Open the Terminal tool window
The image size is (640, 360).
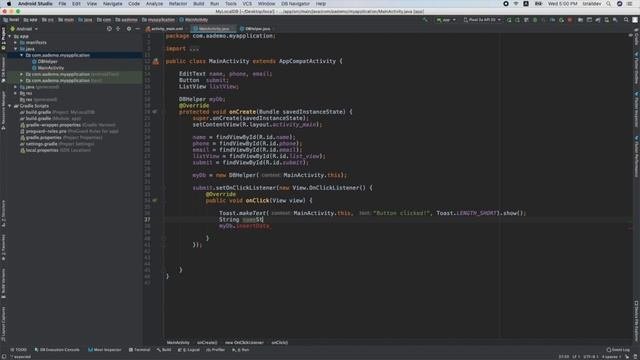pos(140,350)
